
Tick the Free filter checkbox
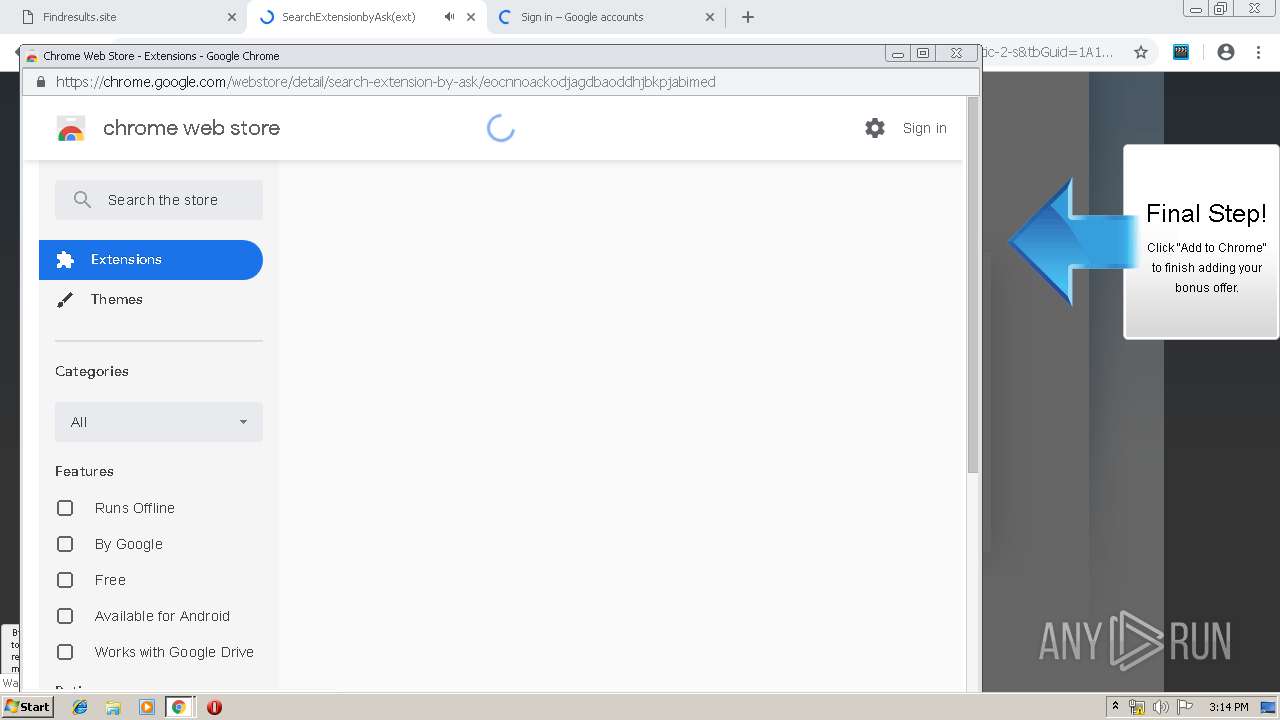click(x=65, y=580)
